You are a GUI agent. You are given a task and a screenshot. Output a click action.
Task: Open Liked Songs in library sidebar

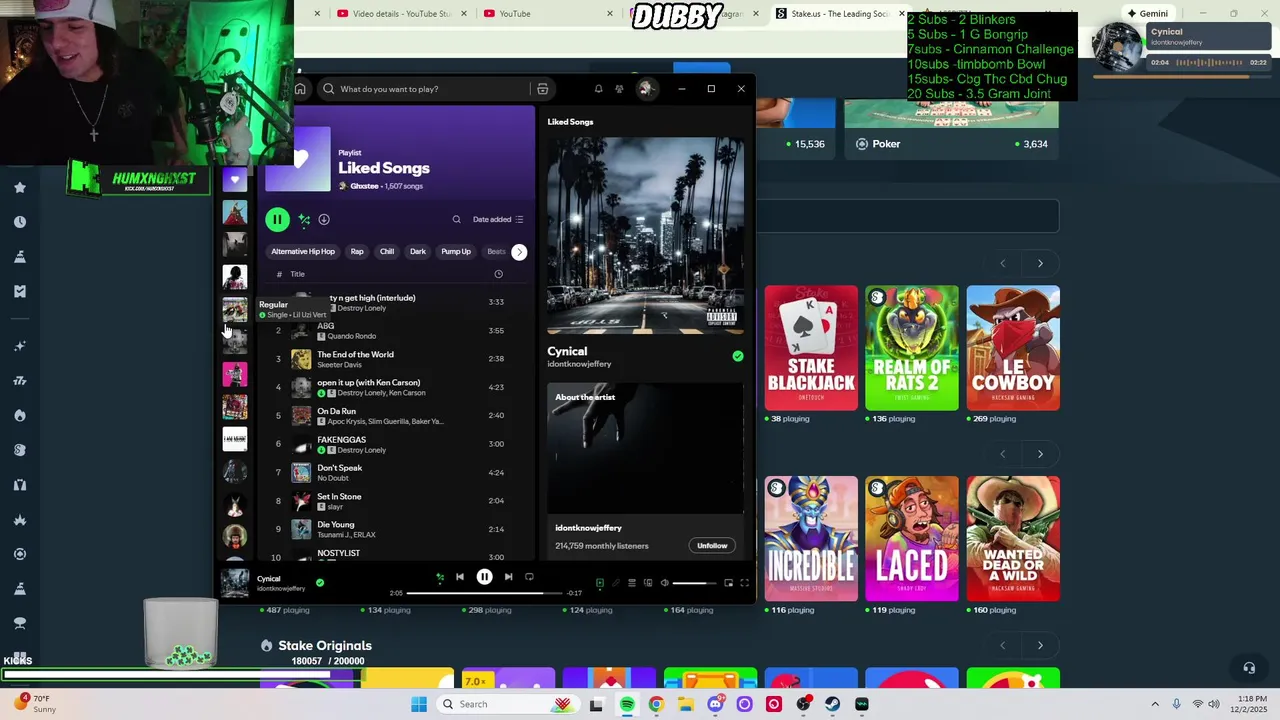click(235, 180)
